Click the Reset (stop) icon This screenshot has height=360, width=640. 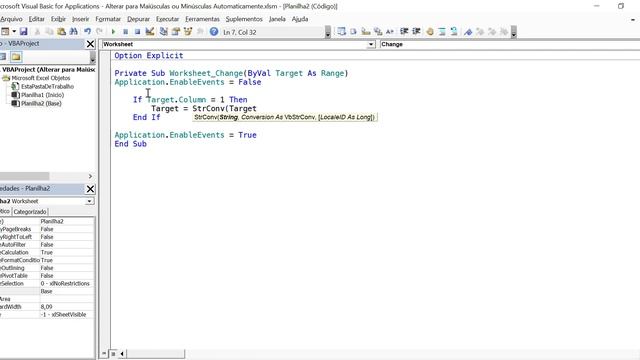(137, 31)
